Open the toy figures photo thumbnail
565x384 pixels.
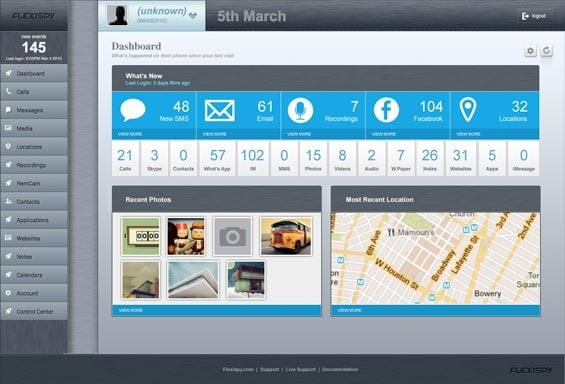pos(186,236)
